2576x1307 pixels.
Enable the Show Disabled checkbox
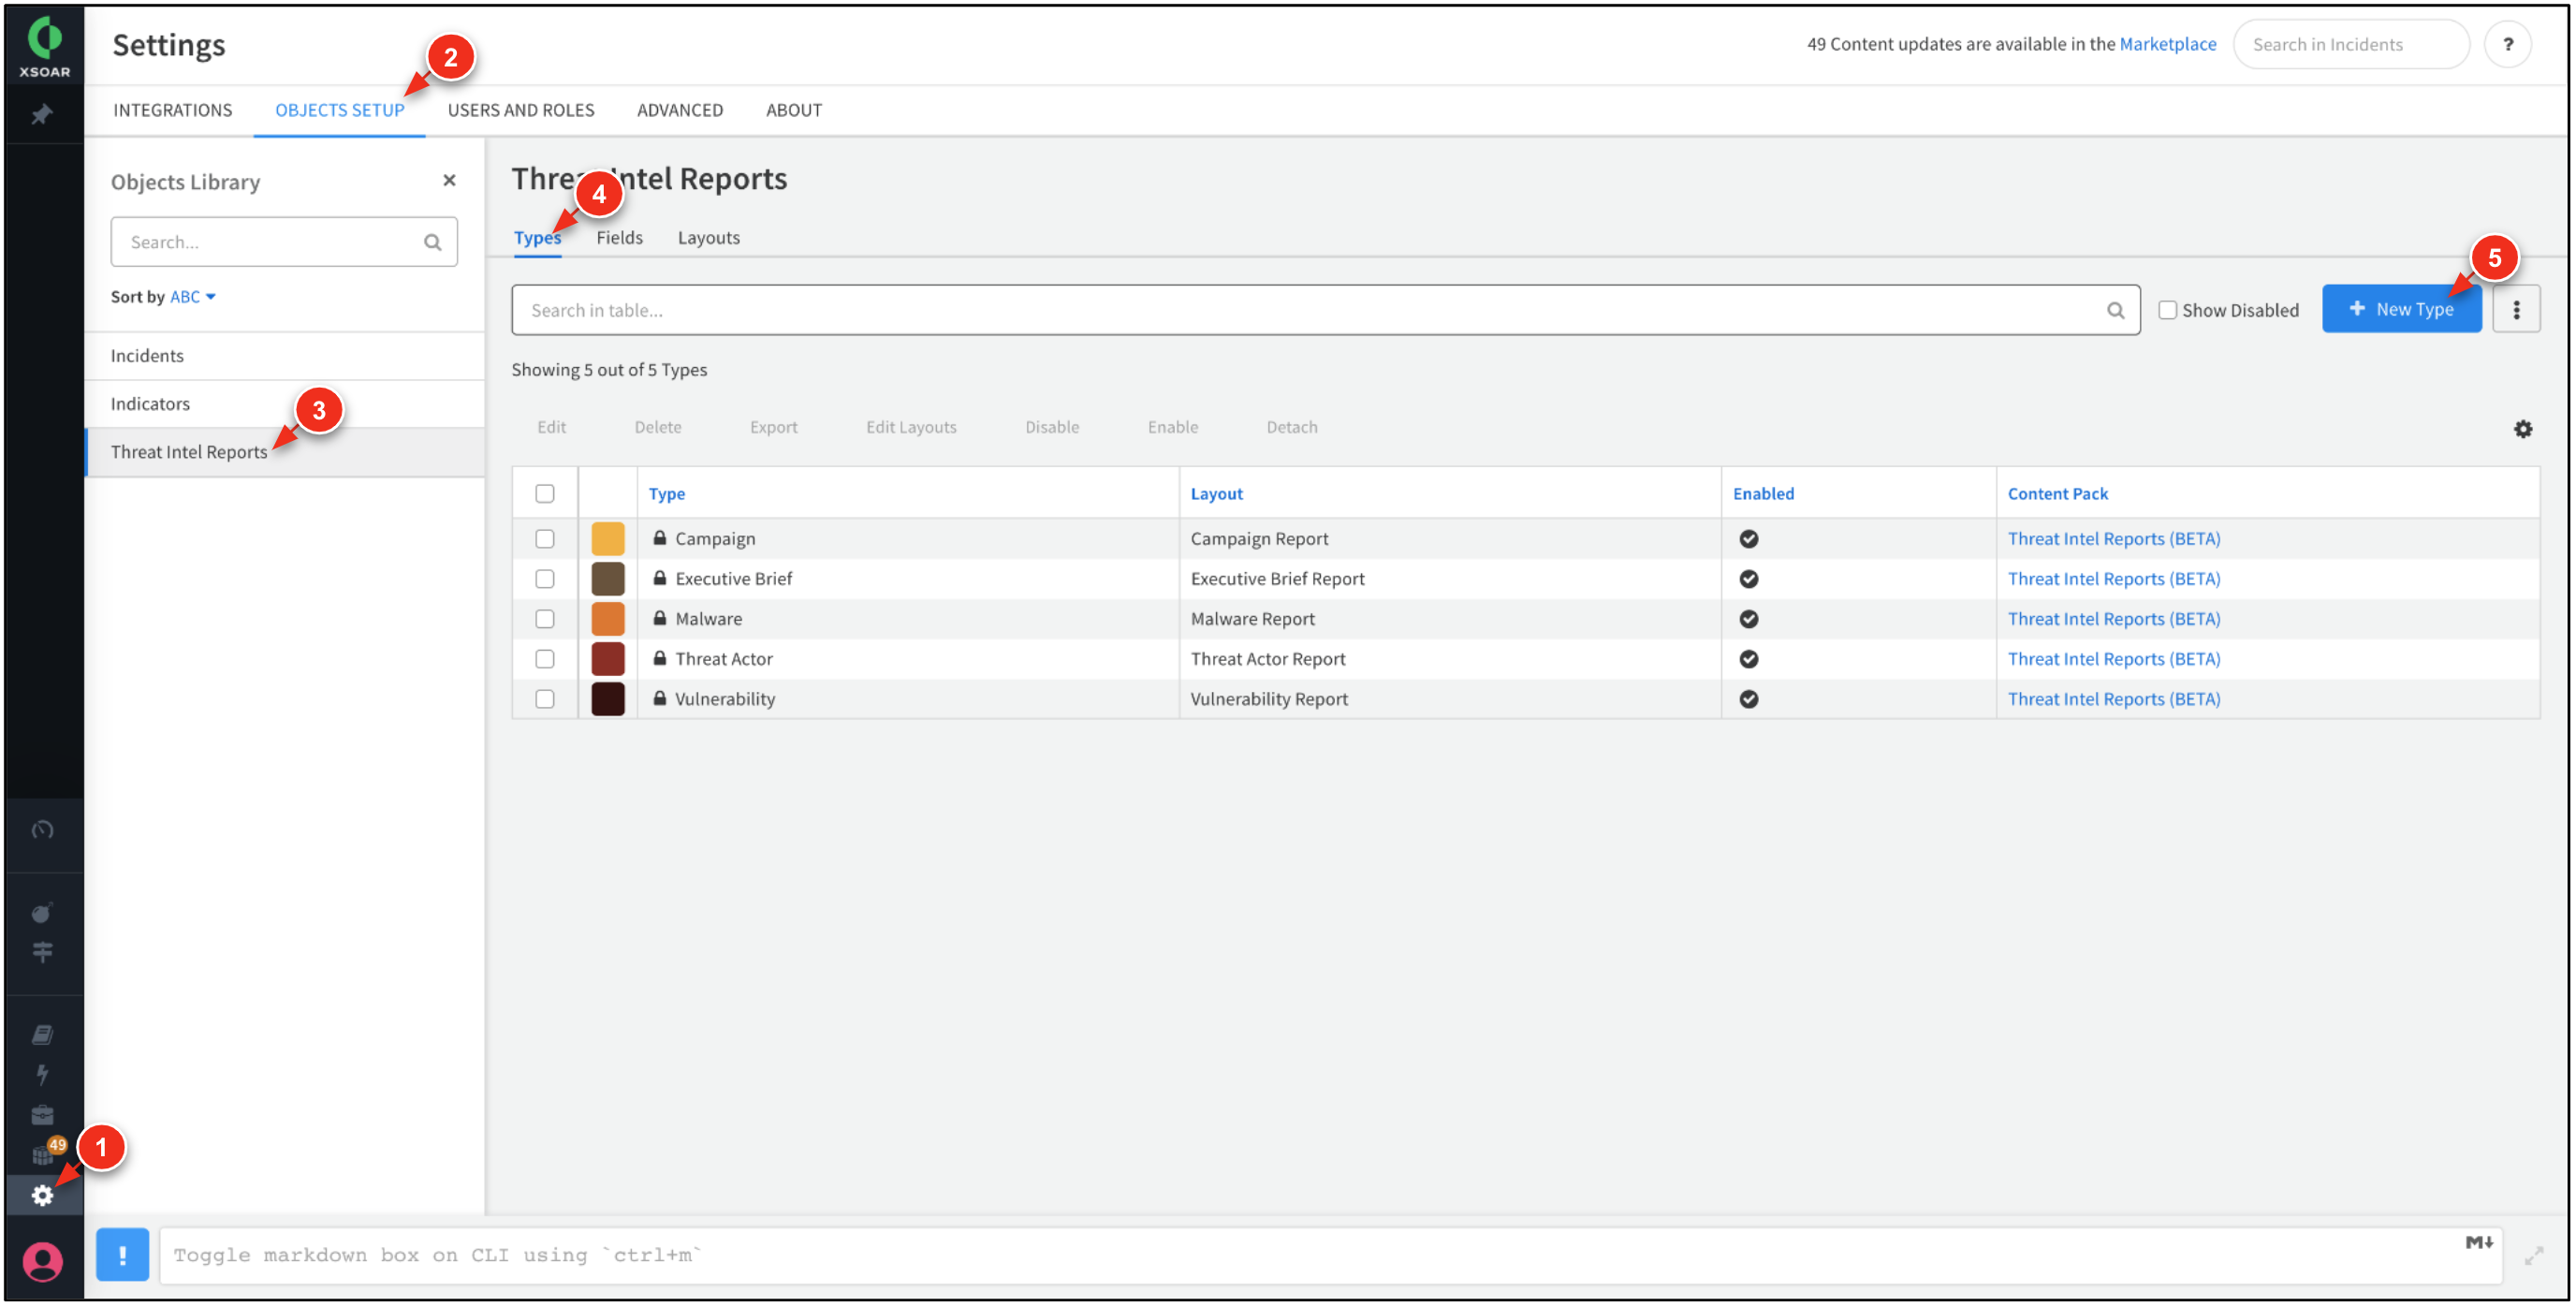coord(2167,310)
